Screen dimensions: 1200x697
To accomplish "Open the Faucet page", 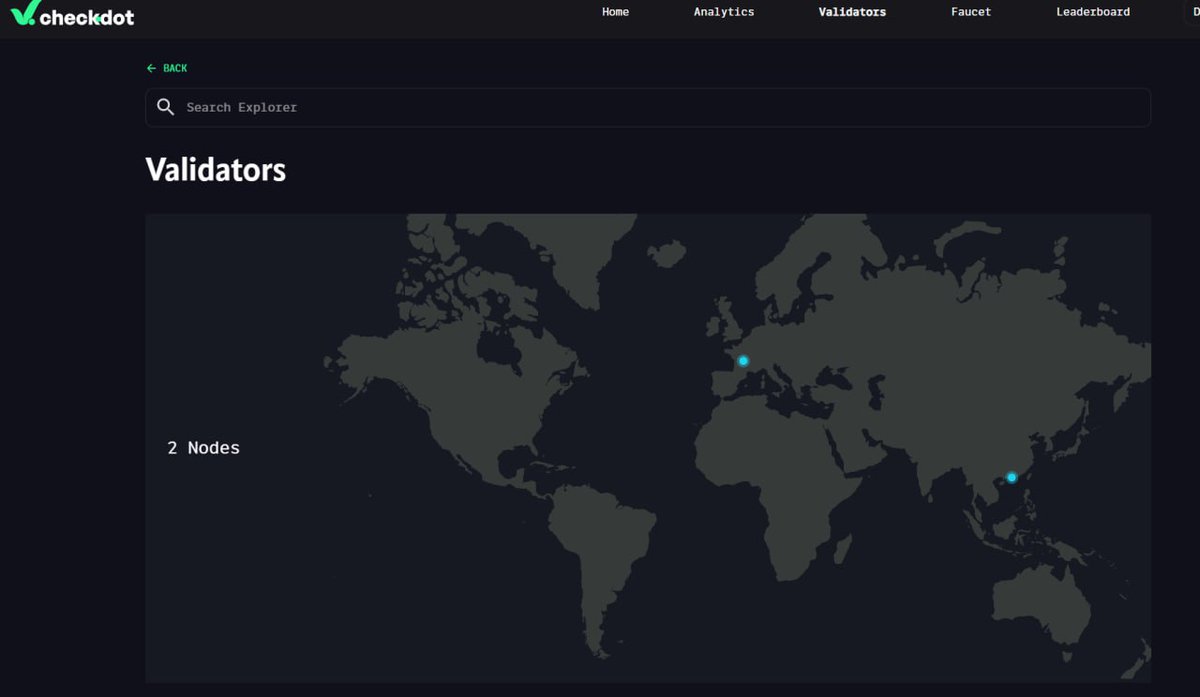I will (971, 12).
